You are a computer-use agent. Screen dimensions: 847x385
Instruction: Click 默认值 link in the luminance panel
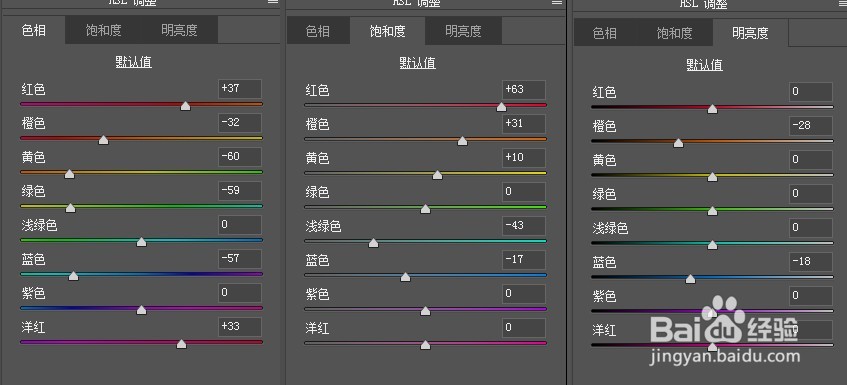pos(704,65)
